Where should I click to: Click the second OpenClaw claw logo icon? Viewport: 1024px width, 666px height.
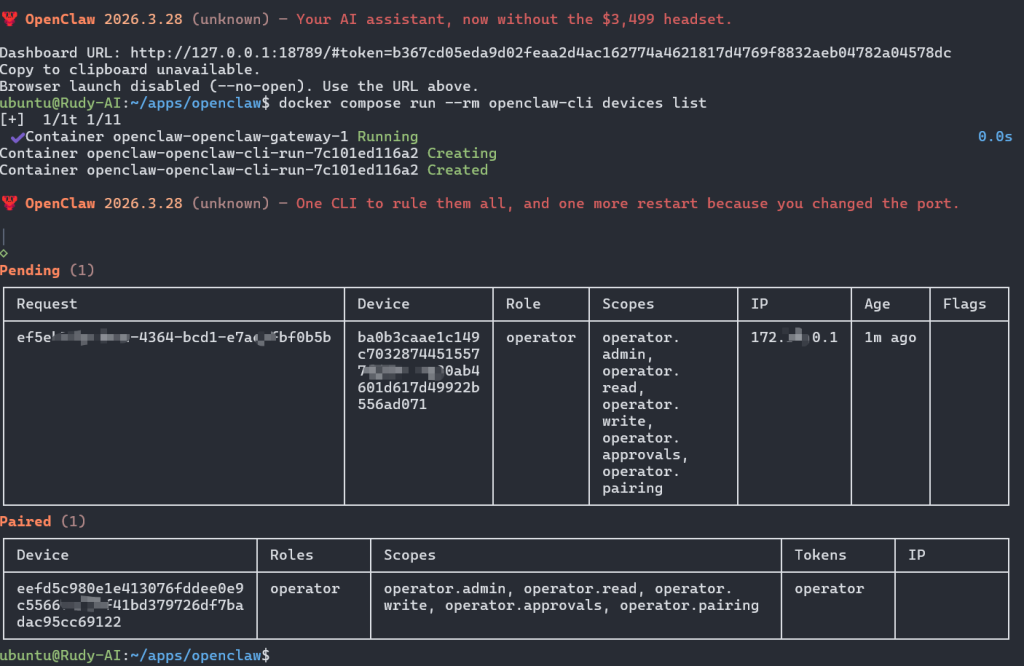(x=11, y=202)
